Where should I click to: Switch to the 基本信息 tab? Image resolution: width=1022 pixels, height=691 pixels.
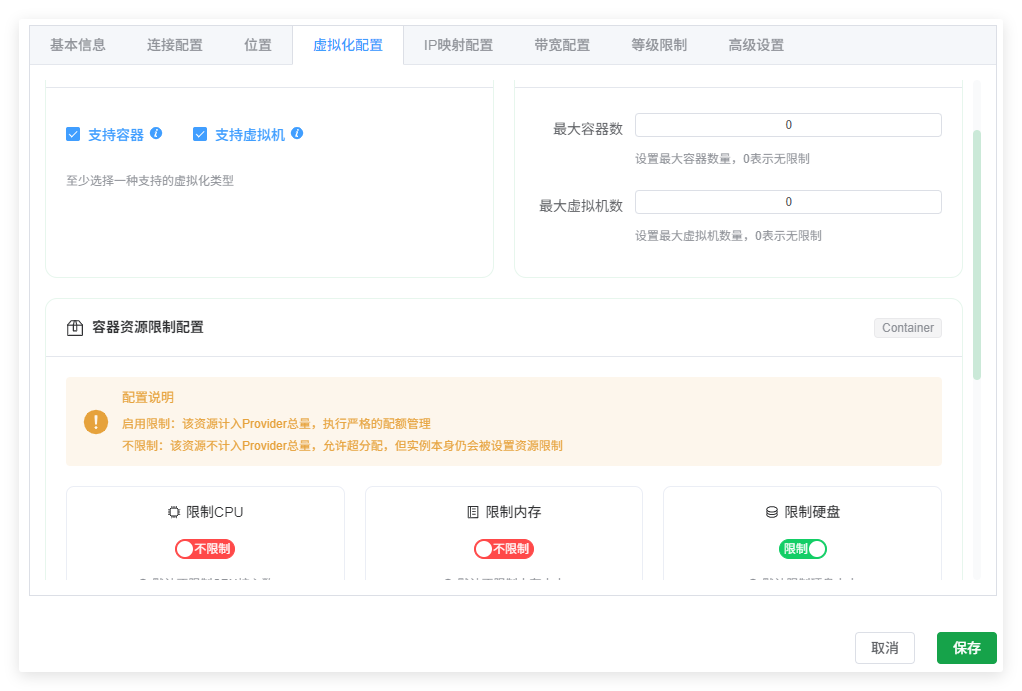(77, 44)
